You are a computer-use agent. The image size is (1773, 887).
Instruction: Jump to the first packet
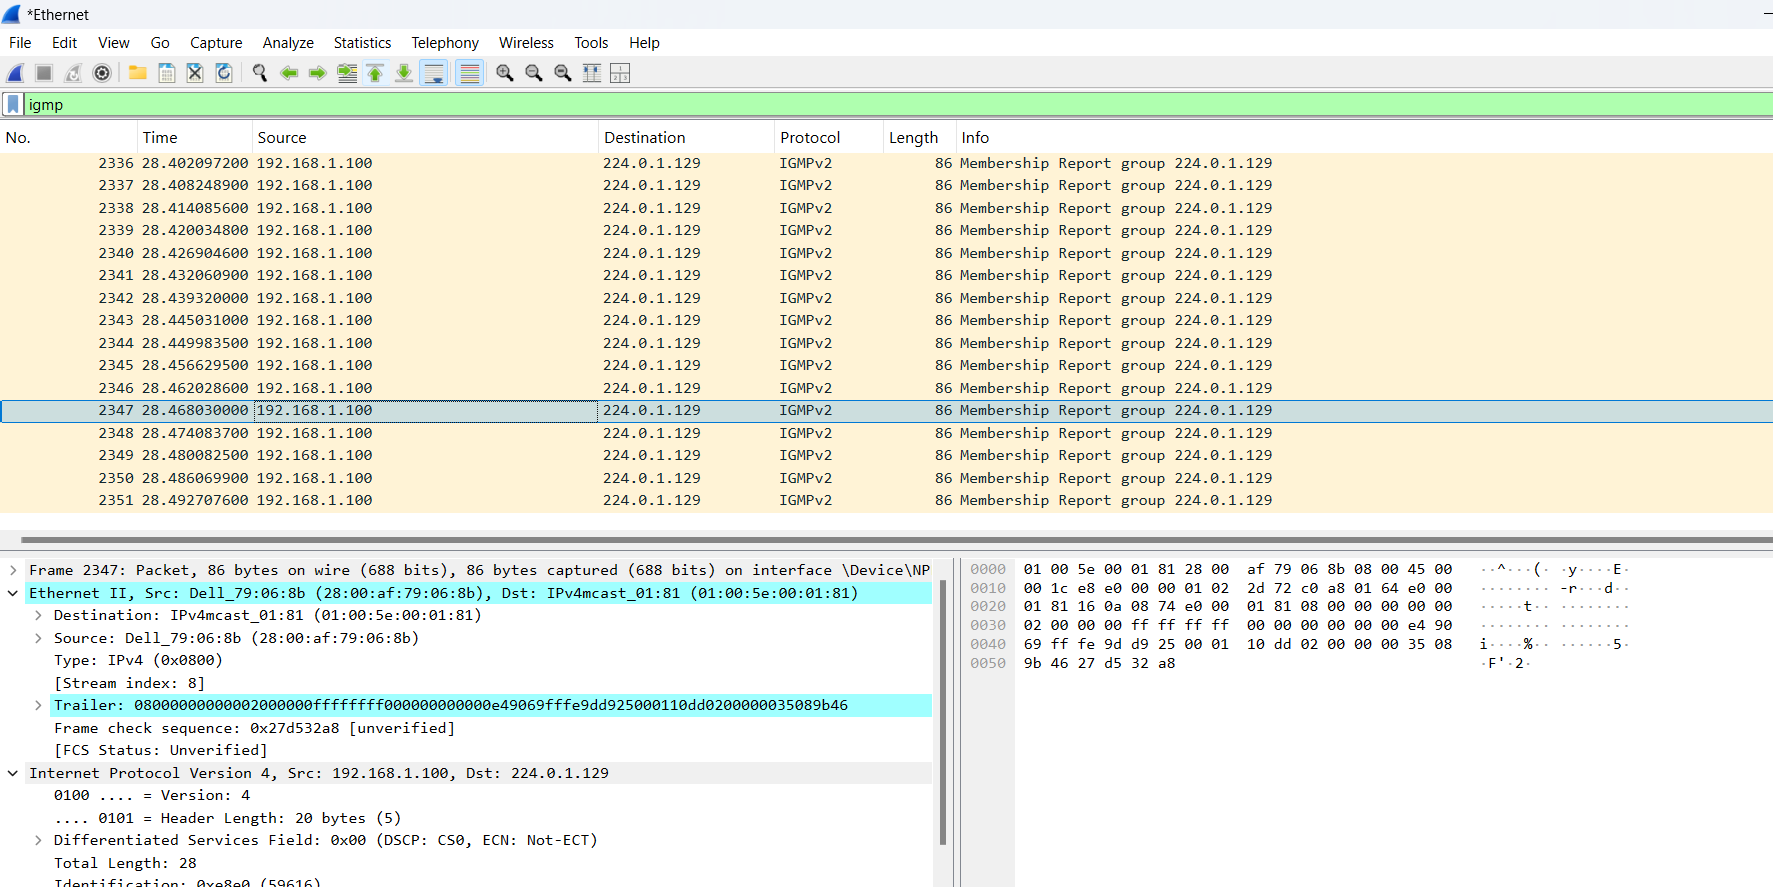point(375,73)
